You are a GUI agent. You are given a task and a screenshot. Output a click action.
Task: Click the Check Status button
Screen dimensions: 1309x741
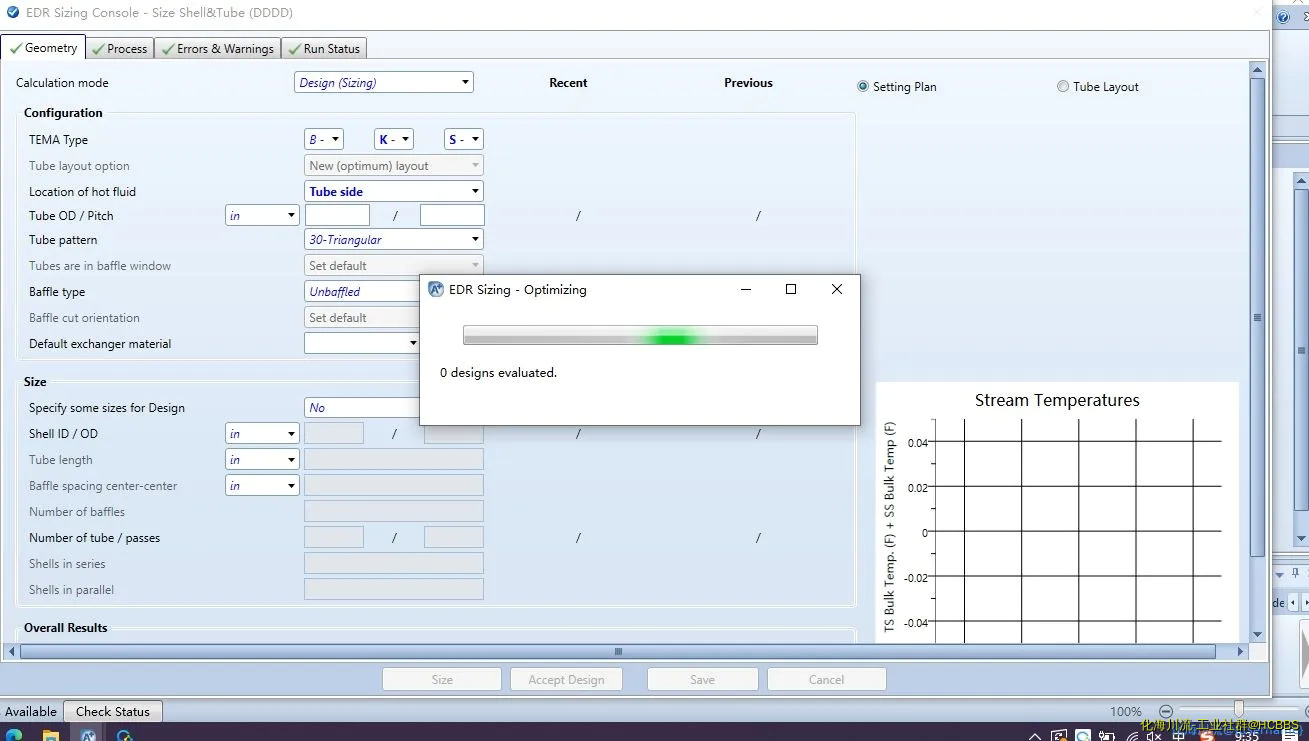point(113,711)
